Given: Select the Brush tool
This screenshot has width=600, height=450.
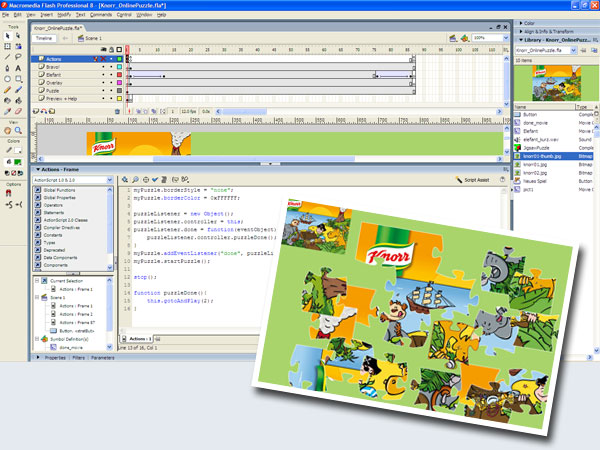Looking at the screenshot, I should pos(18,90).
